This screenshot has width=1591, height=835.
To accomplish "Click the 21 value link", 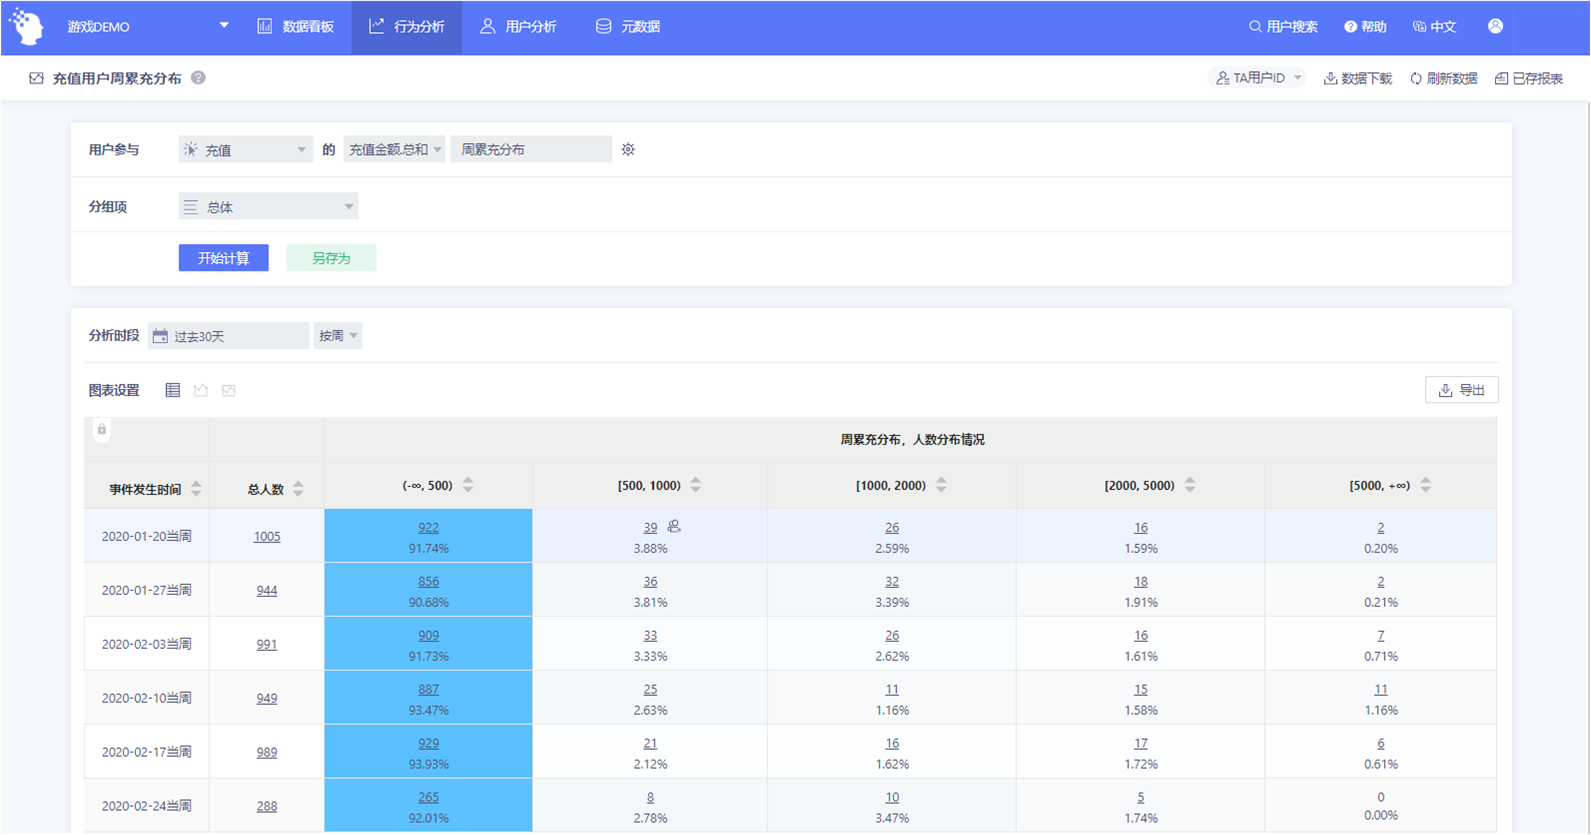I will point(650,744).
